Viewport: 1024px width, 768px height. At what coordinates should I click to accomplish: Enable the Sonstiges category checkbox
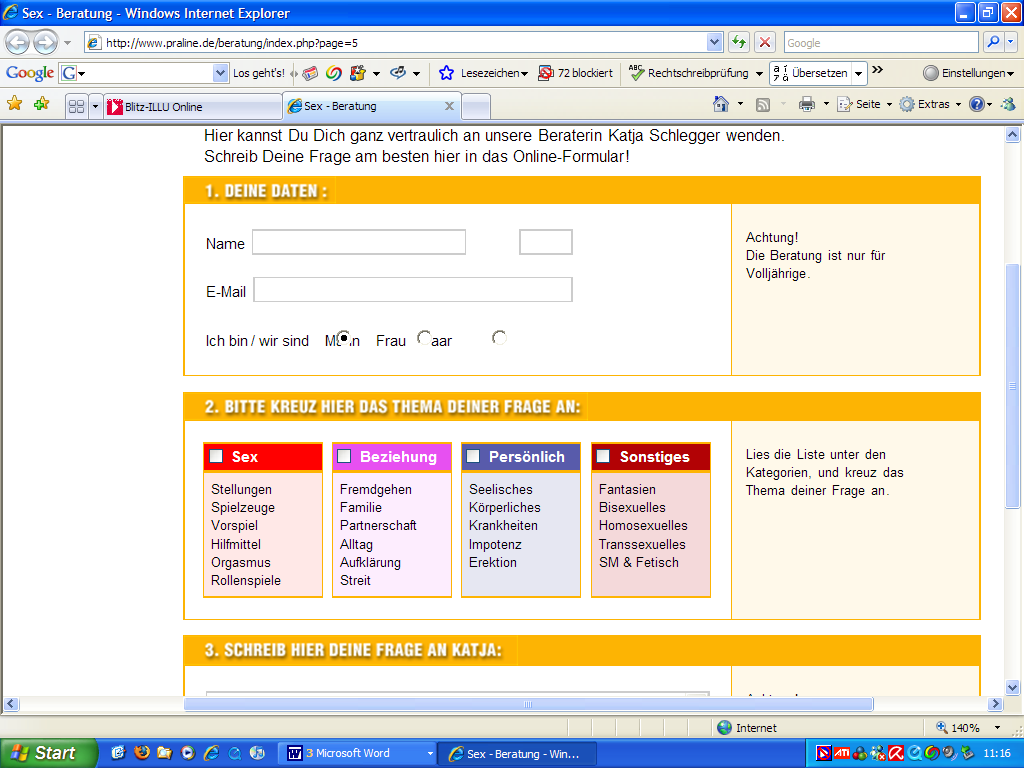(x=603, y=456)
